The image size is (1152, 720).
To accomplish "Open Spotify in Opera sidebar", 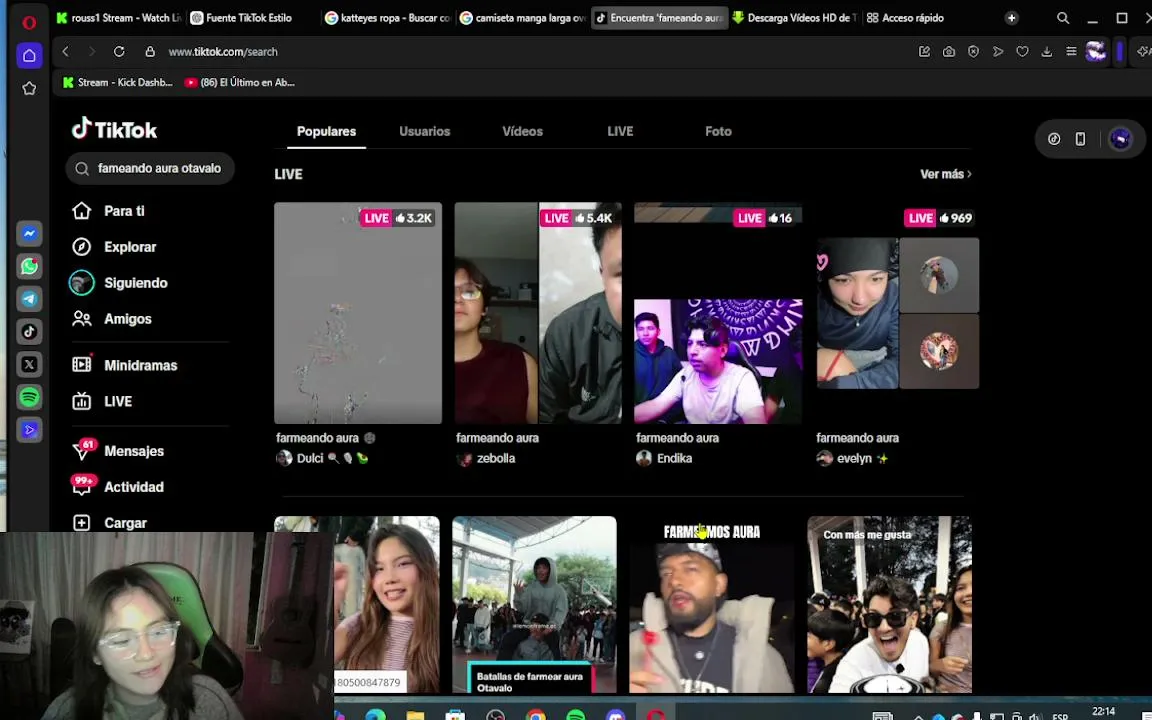I will click(29, 397).
